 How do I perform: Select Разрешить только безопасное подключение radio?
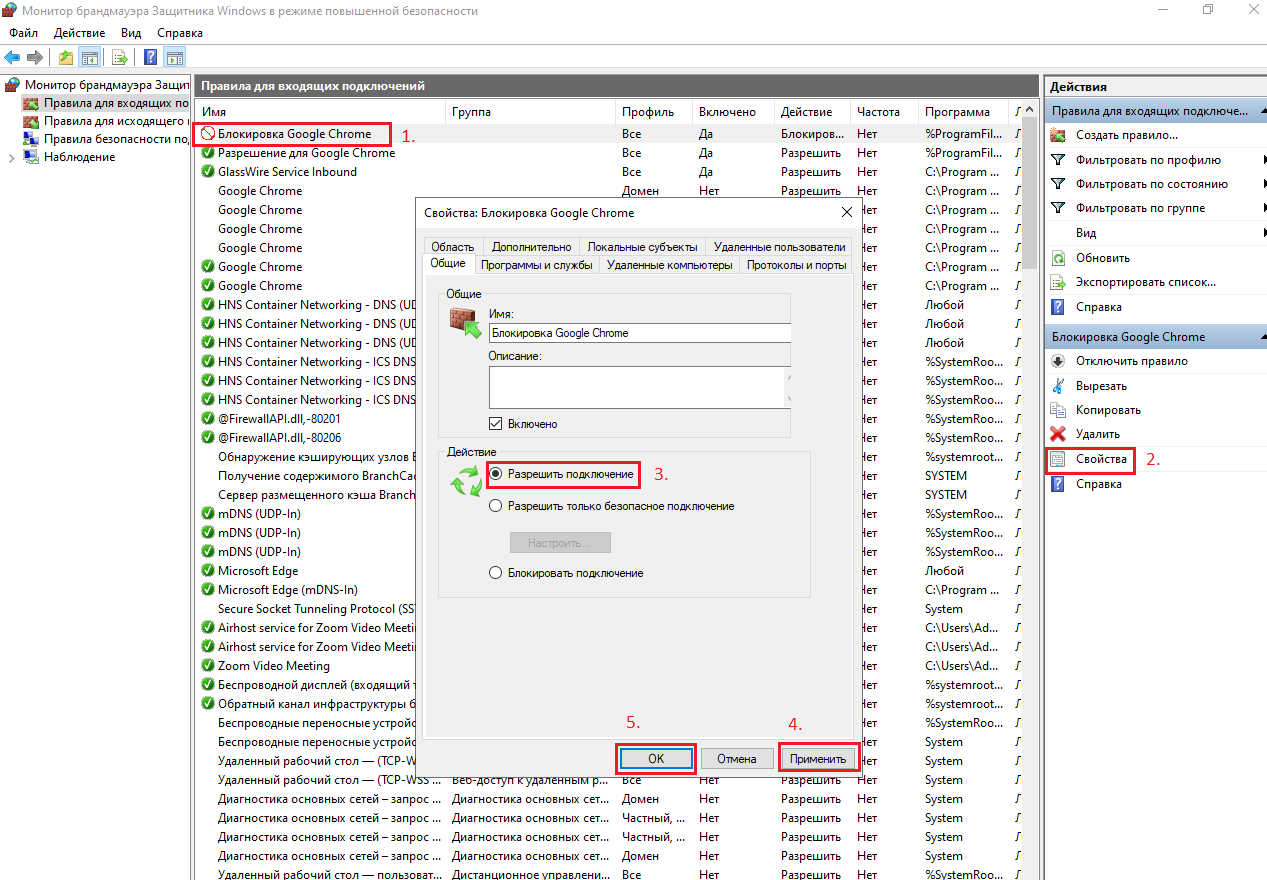[x=495, y=506]
